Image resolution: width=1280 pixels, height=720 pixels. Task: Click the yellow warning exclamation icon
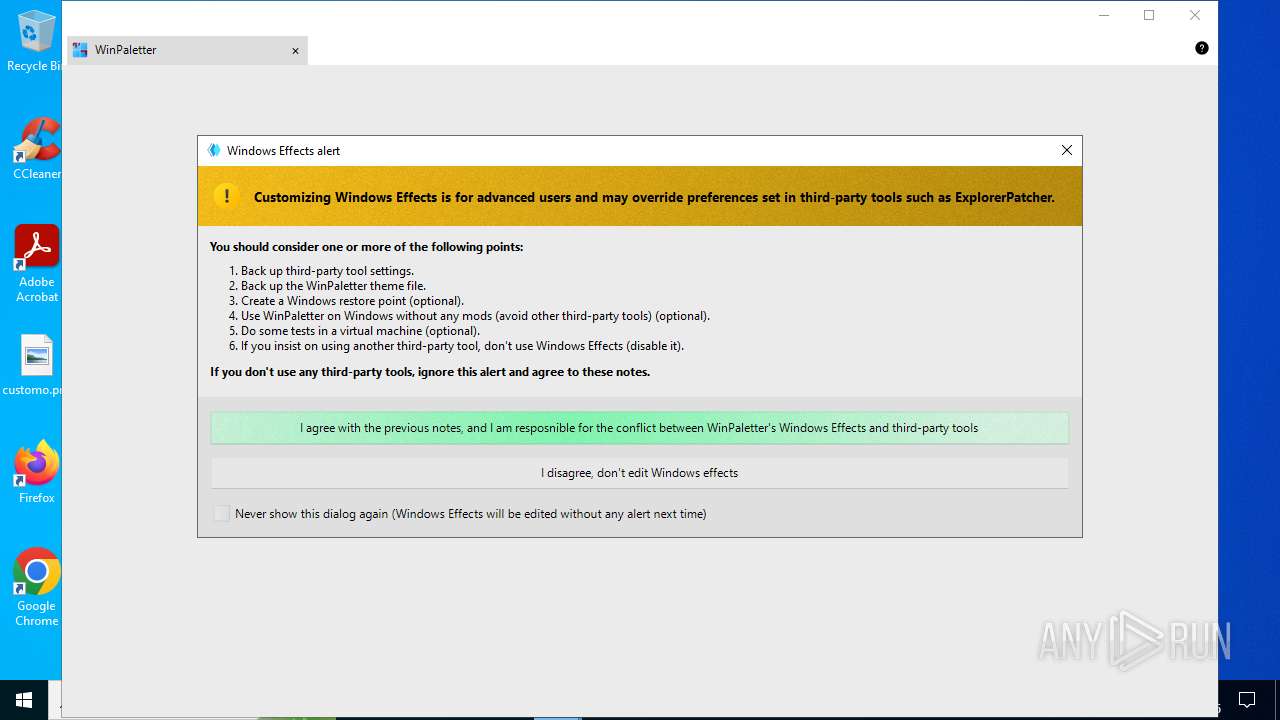[x=227, y=196]
